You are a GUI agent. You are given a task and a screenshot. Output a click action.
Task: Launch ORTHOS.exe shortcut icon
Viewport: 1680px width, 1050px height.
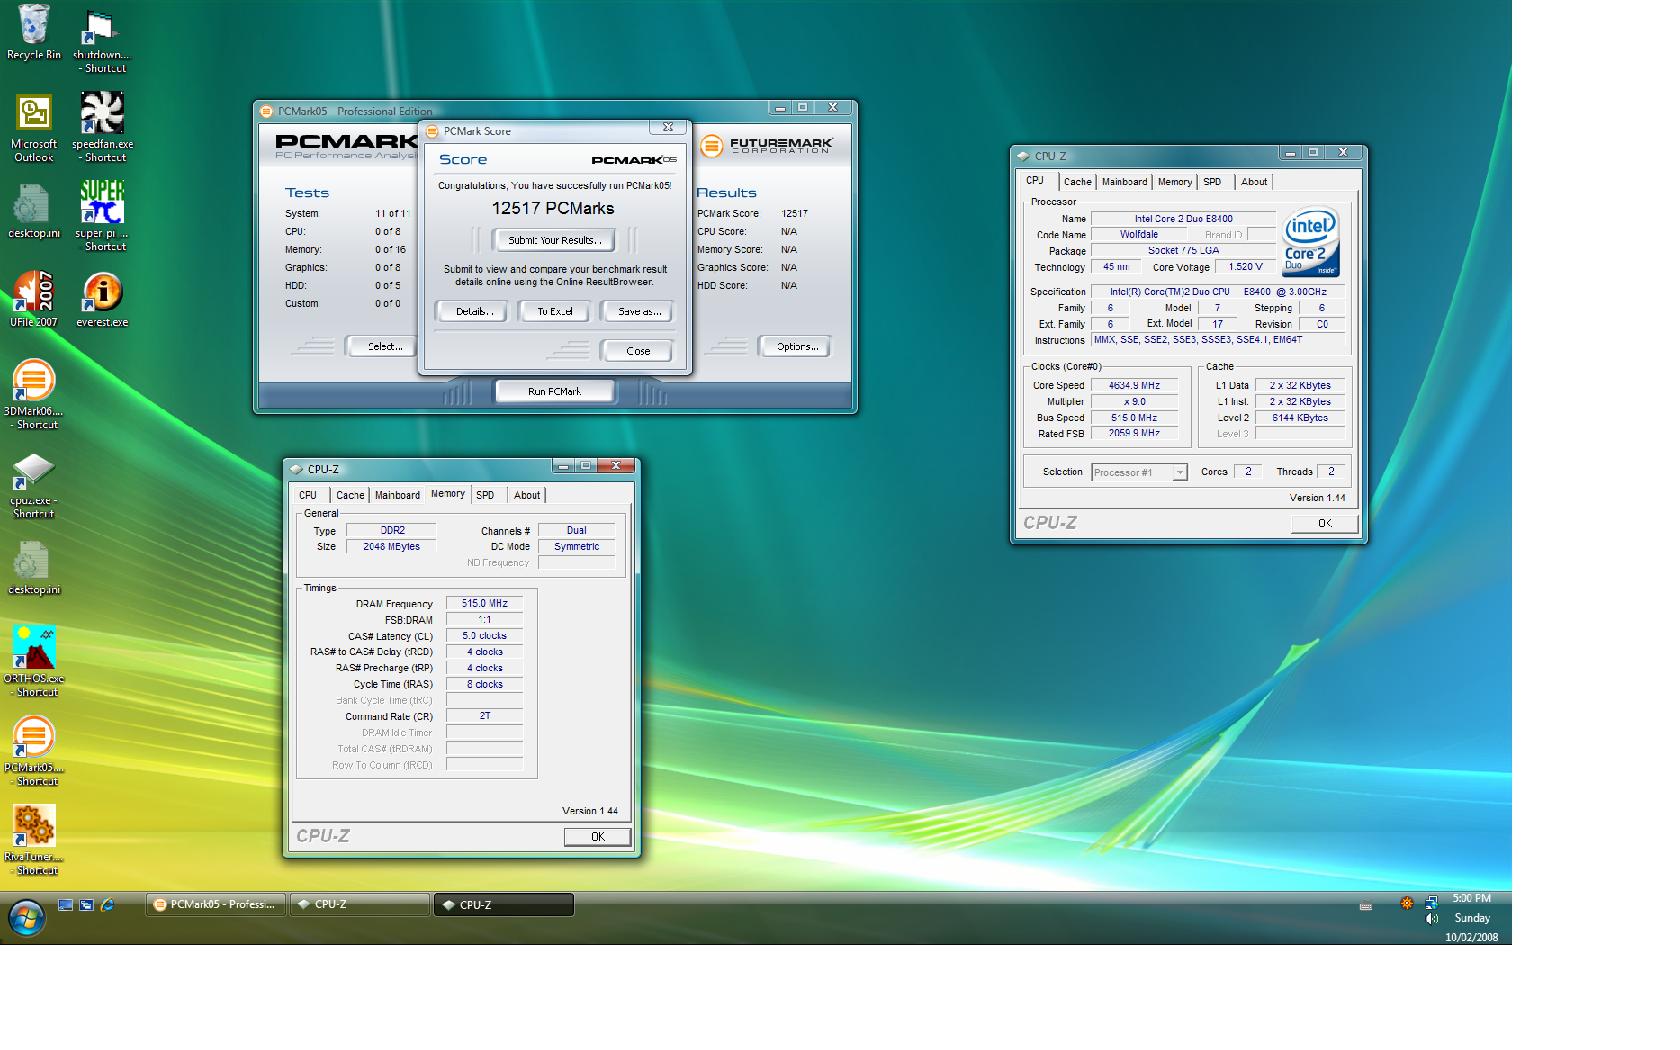(34, 661)
